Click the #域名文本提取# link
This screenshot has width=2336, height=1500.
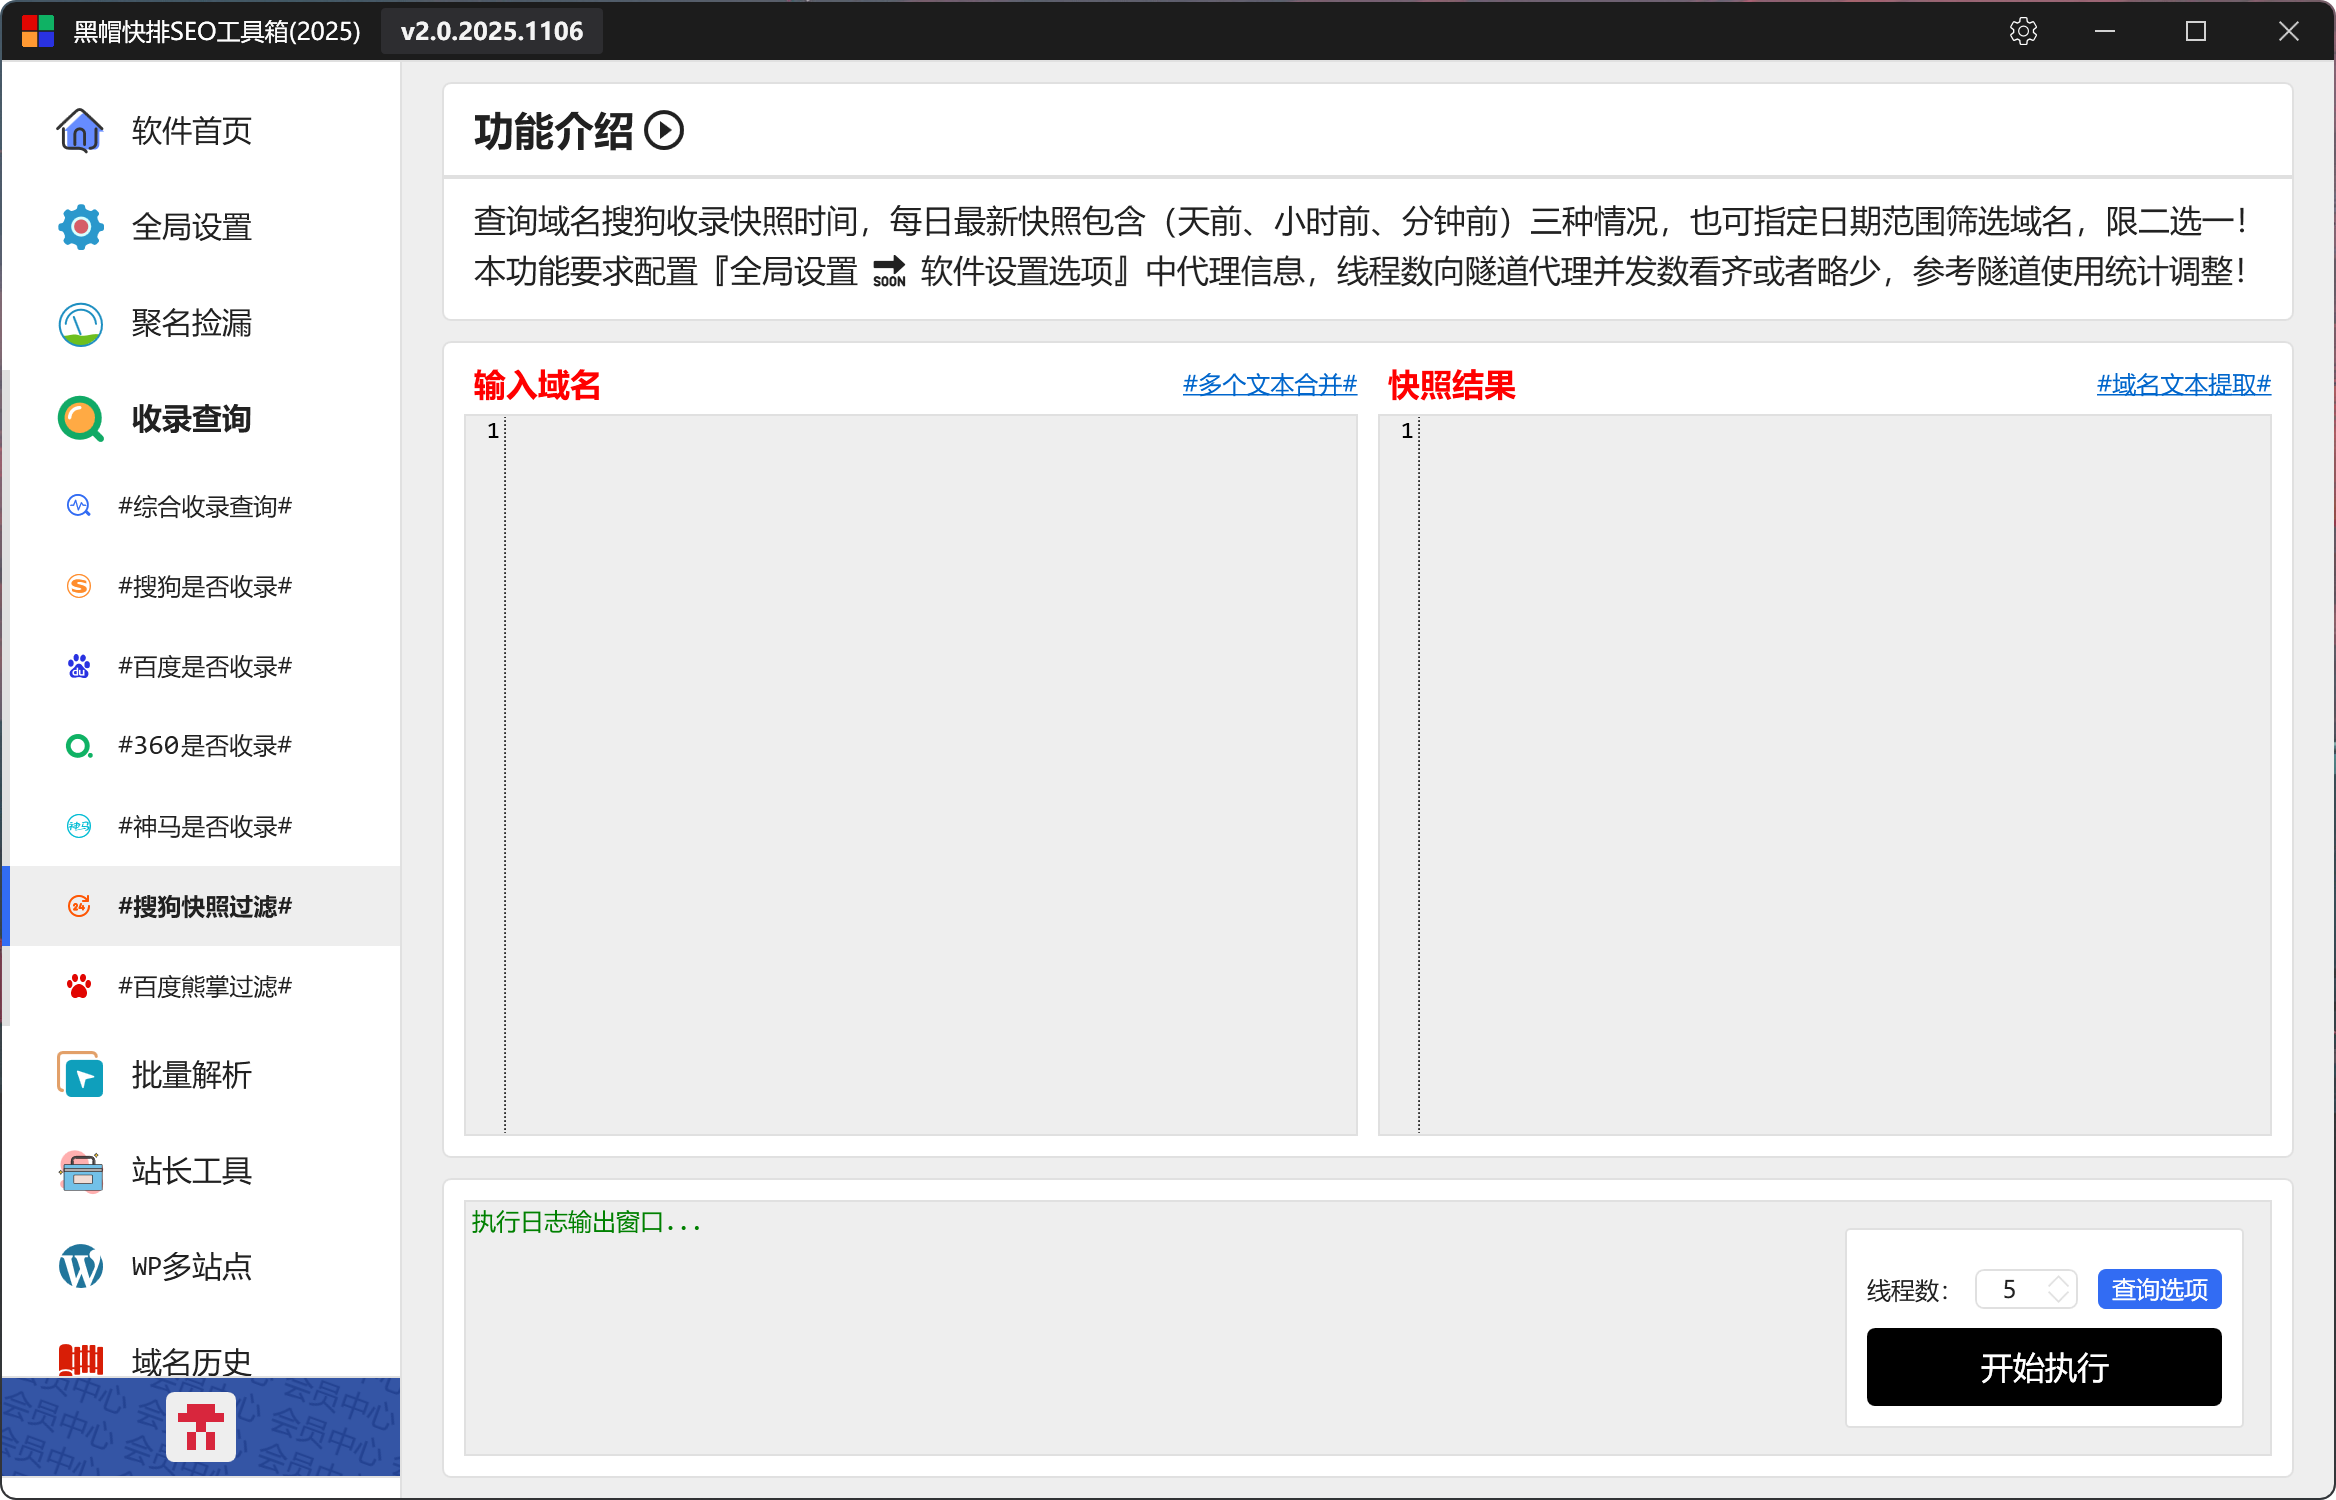(2183, 385)
